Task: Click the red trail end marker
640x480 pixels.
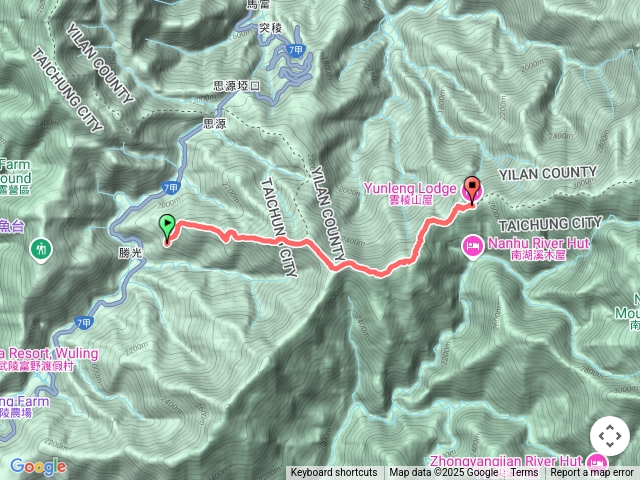Action: pyautogui.click(x=472, y=191)
